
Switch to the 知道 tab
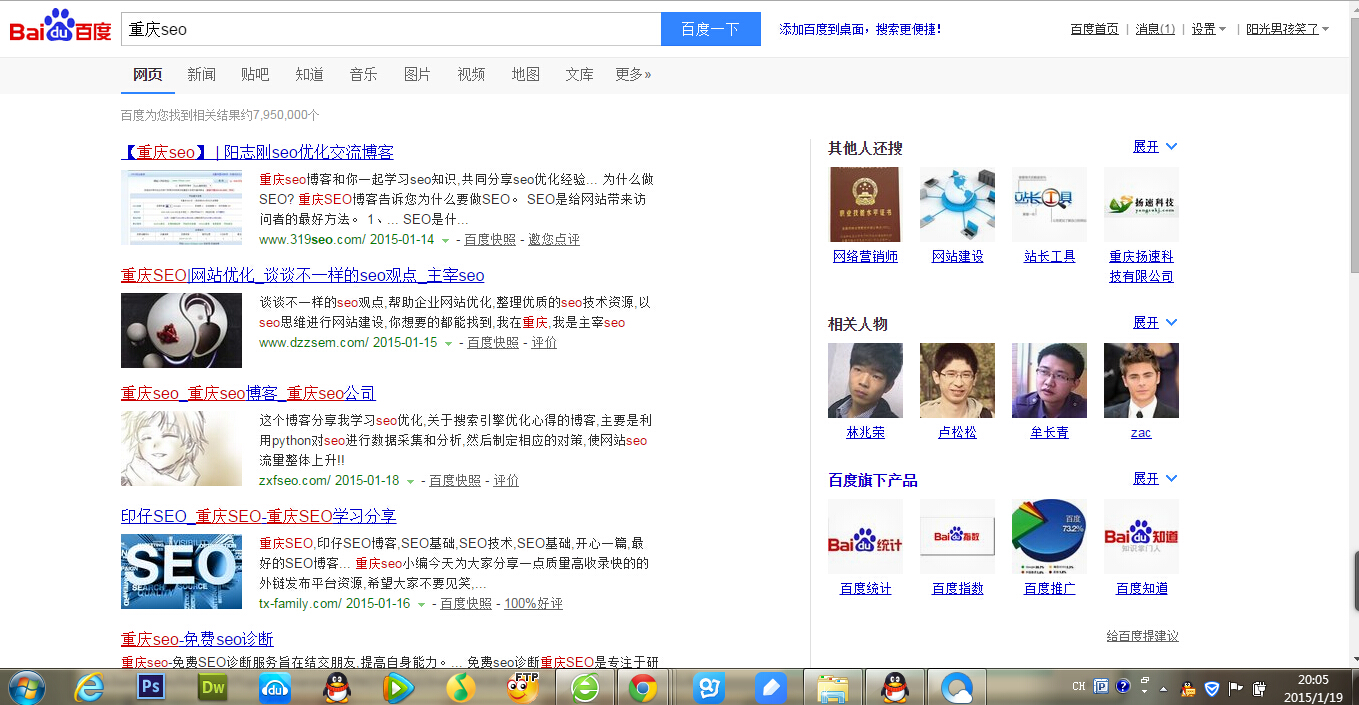[309, 74]
